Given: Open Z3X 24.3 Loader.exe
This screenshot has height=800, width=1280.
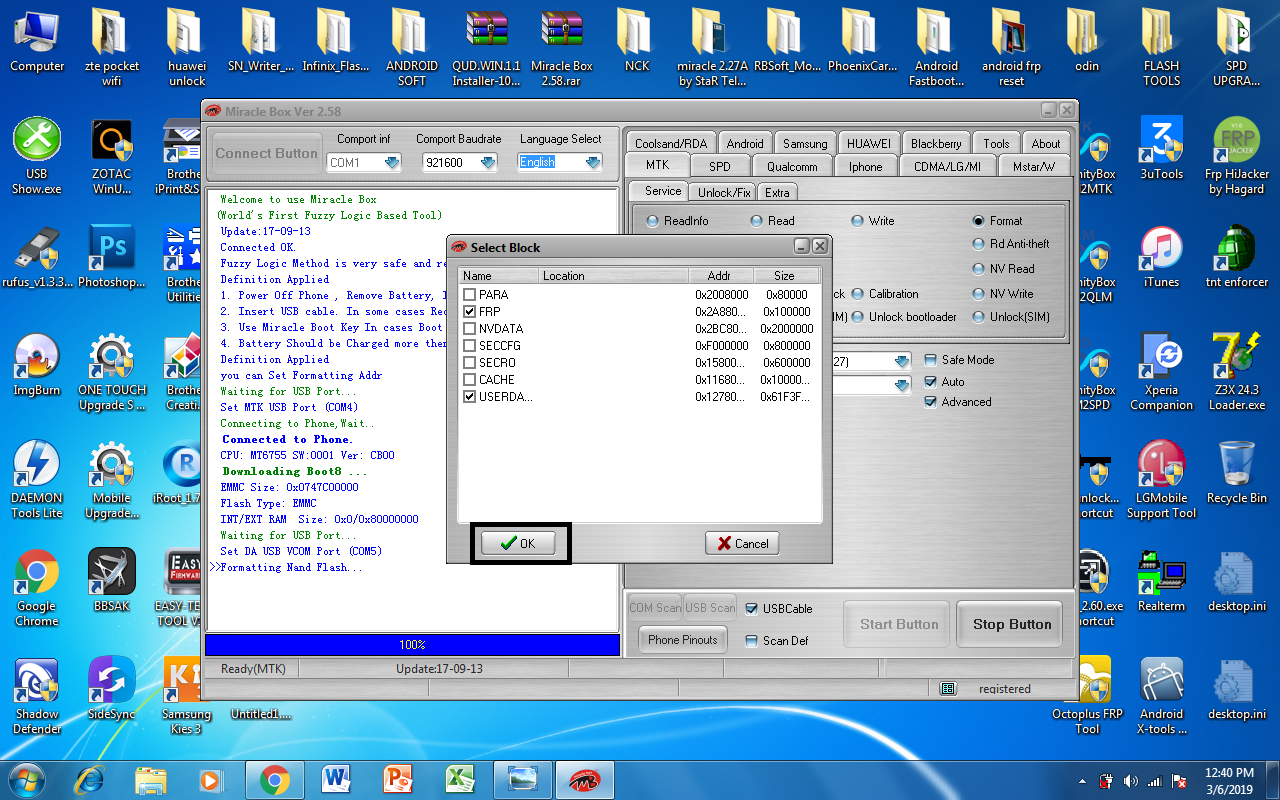Looking at the screenshot, I should click(1236, 373).
